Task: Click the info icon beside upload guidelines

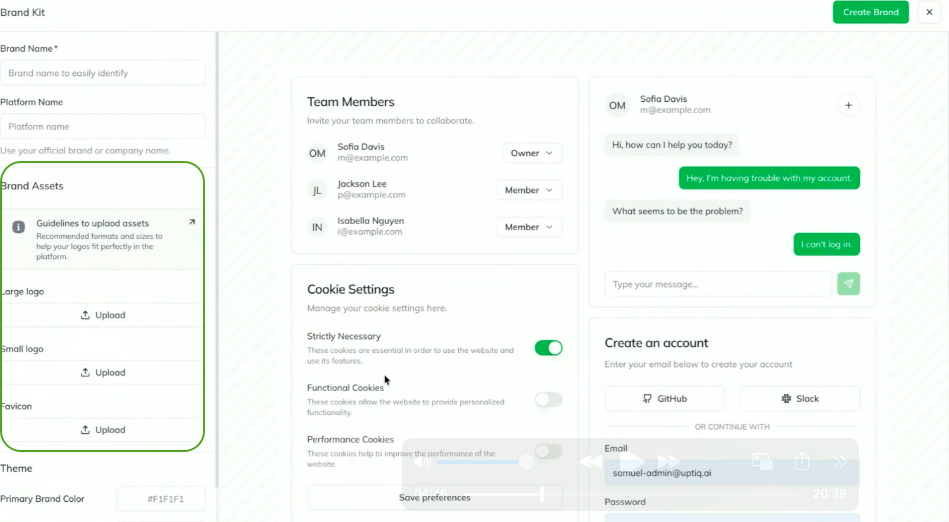Action: (x=18, y=227)
